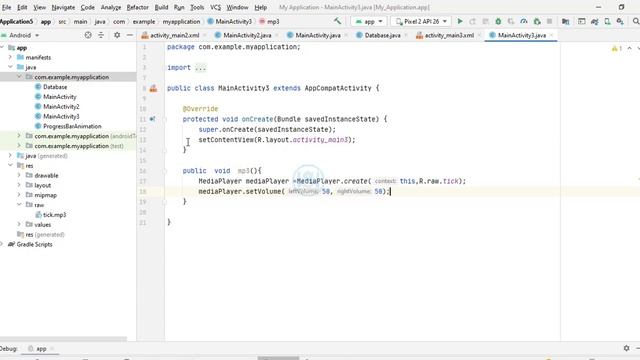Jump to previous highlighted problem with up arrow
640x360 pixels.
click(x=629, y=49)
